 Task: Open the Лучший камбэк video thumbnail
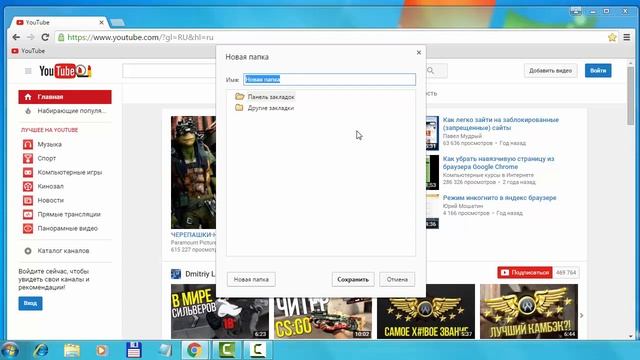coord(529,311)
